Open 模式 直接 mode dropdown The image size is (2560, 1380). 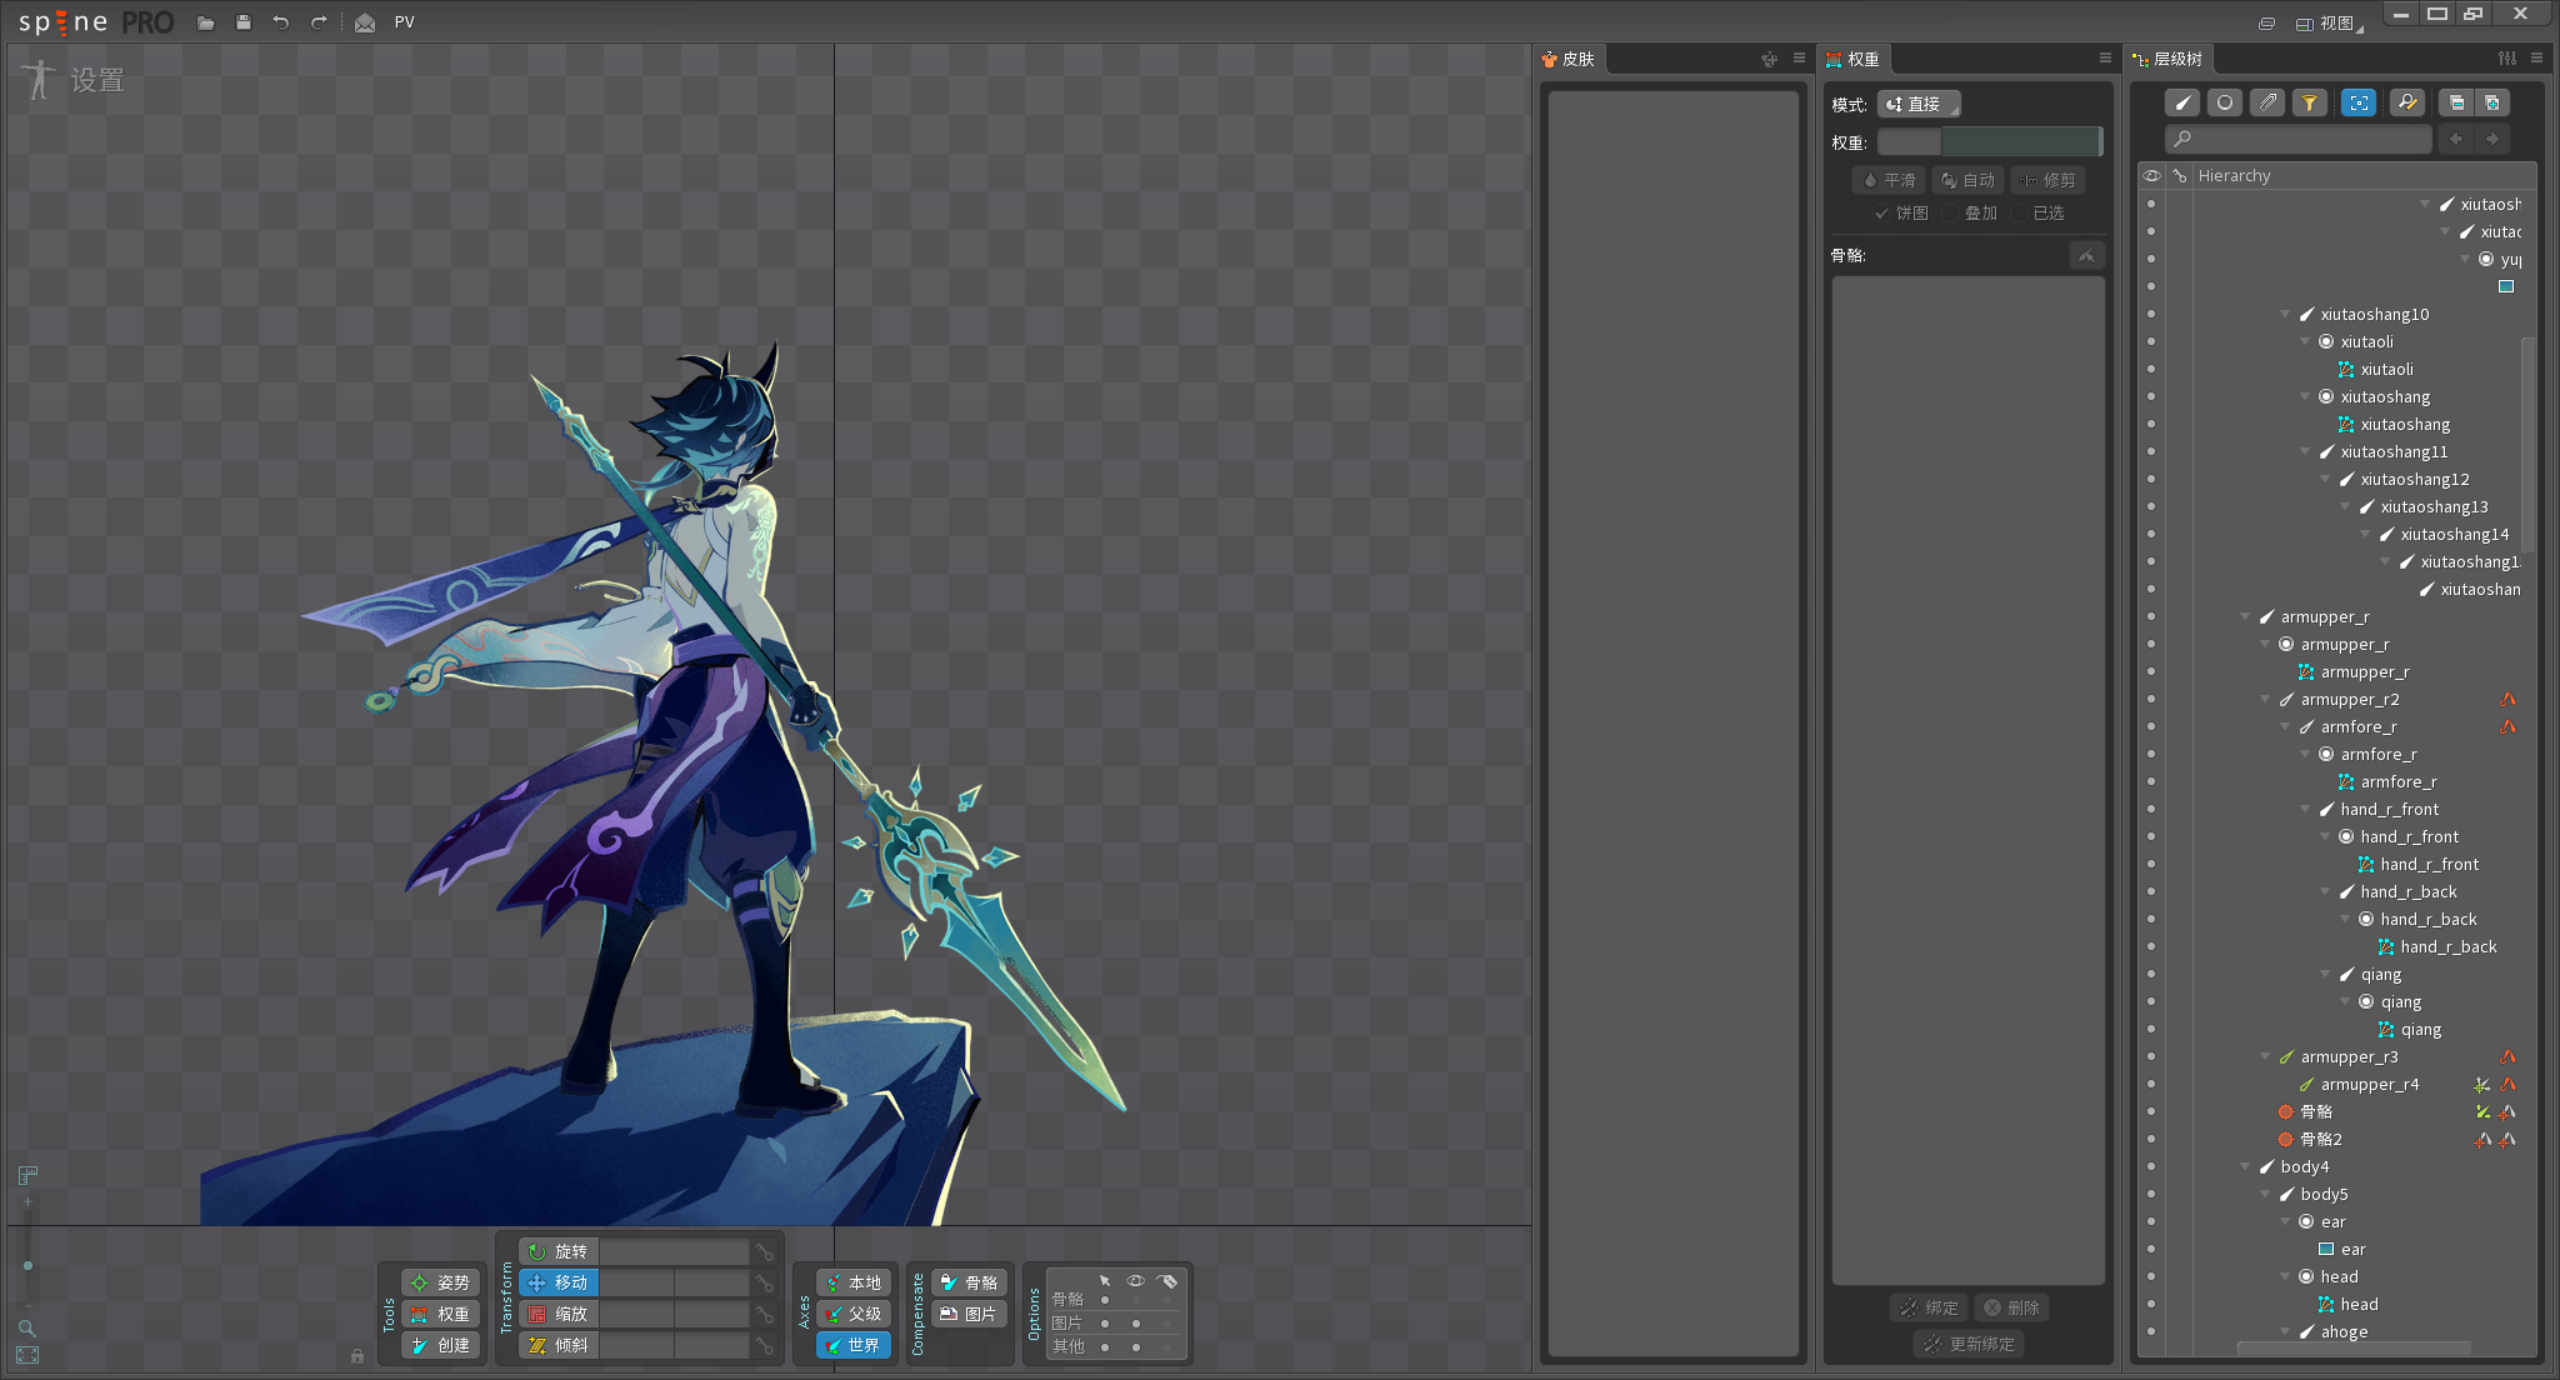point(1918,104)
